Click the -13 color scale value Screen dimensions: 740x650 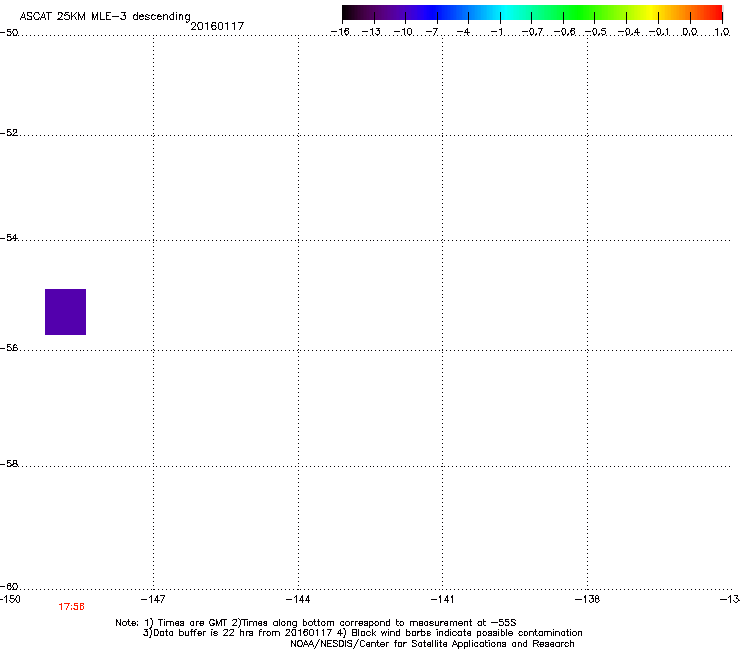pos(371,32)
